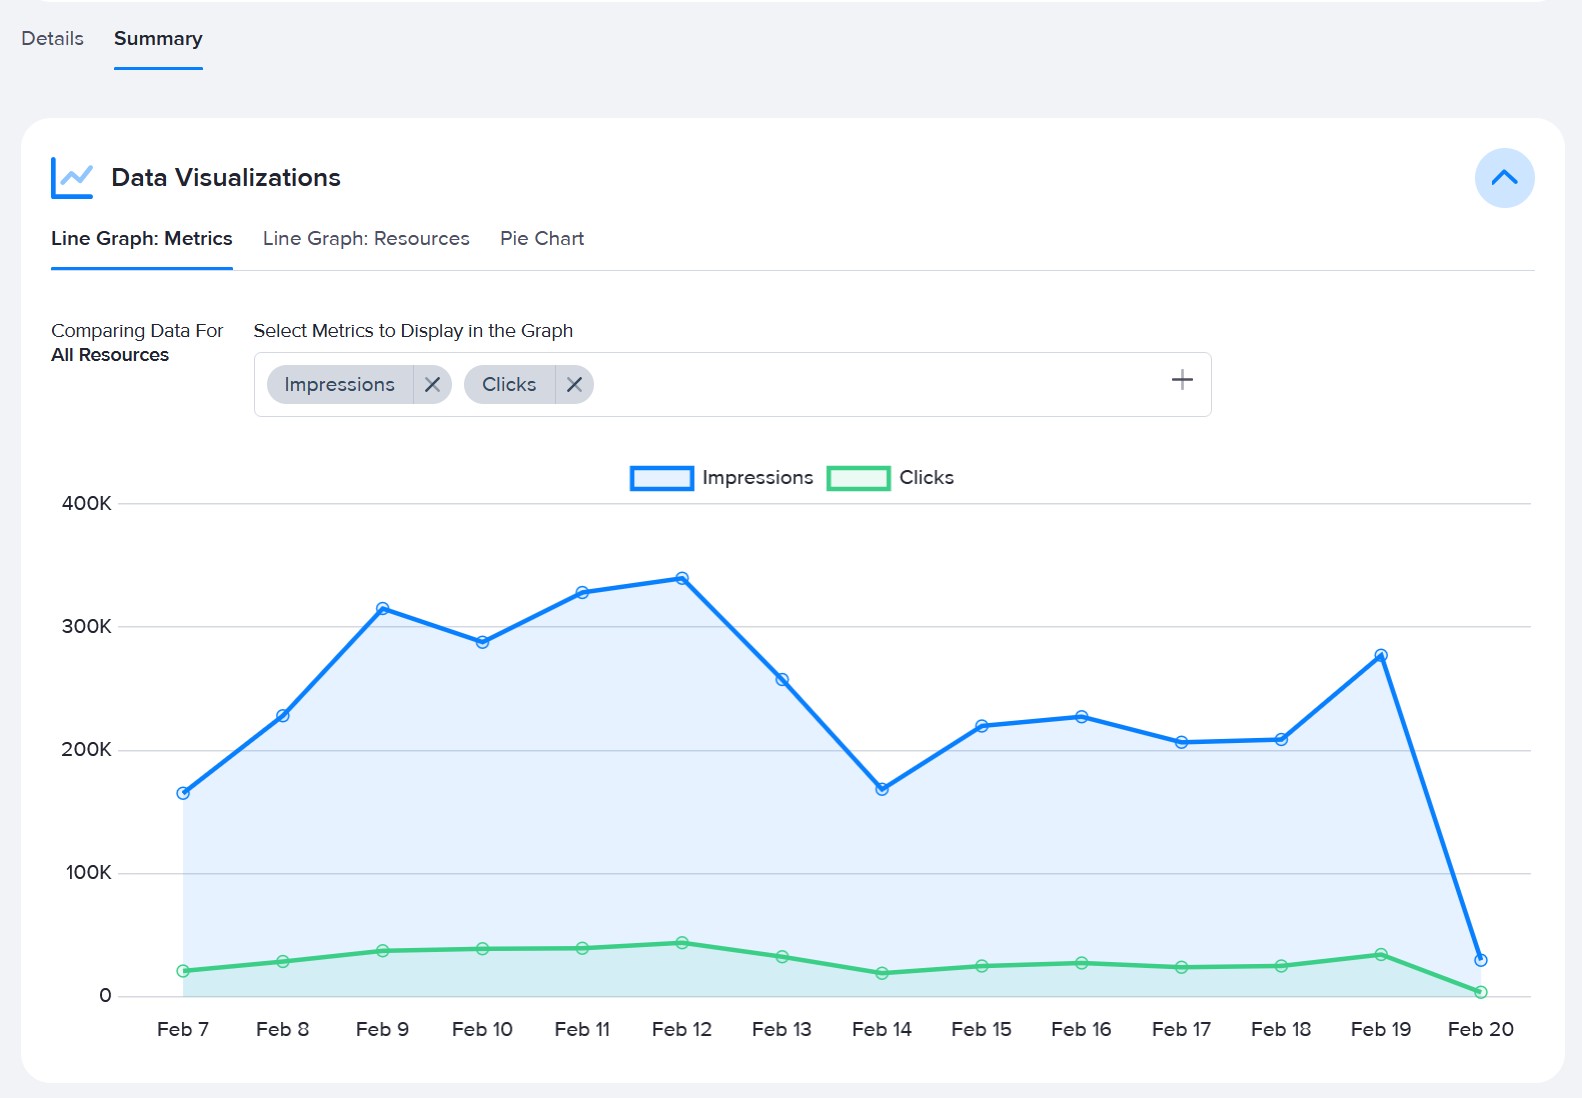Click the Impressions data point for Feb 9
Screen dimensions: 1582x1098
tap(382, 608)
